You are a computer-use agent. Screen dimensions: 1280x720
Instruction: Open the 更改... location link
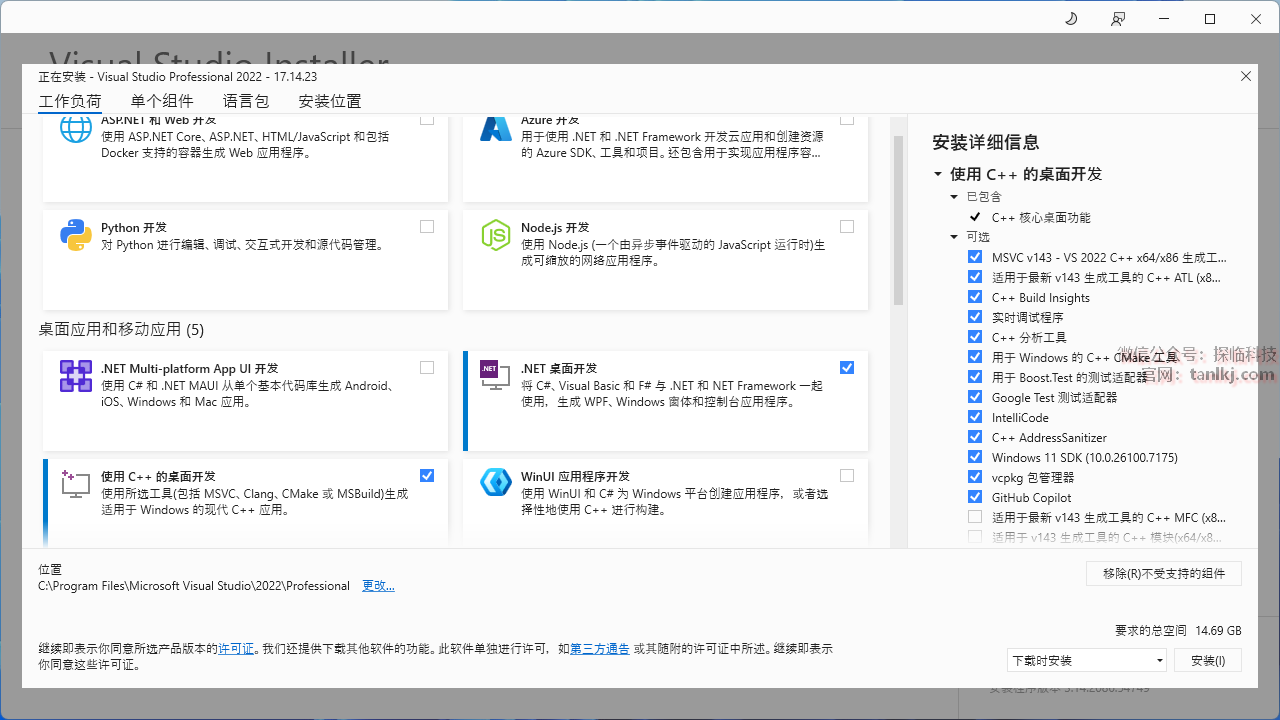[378, 586]
